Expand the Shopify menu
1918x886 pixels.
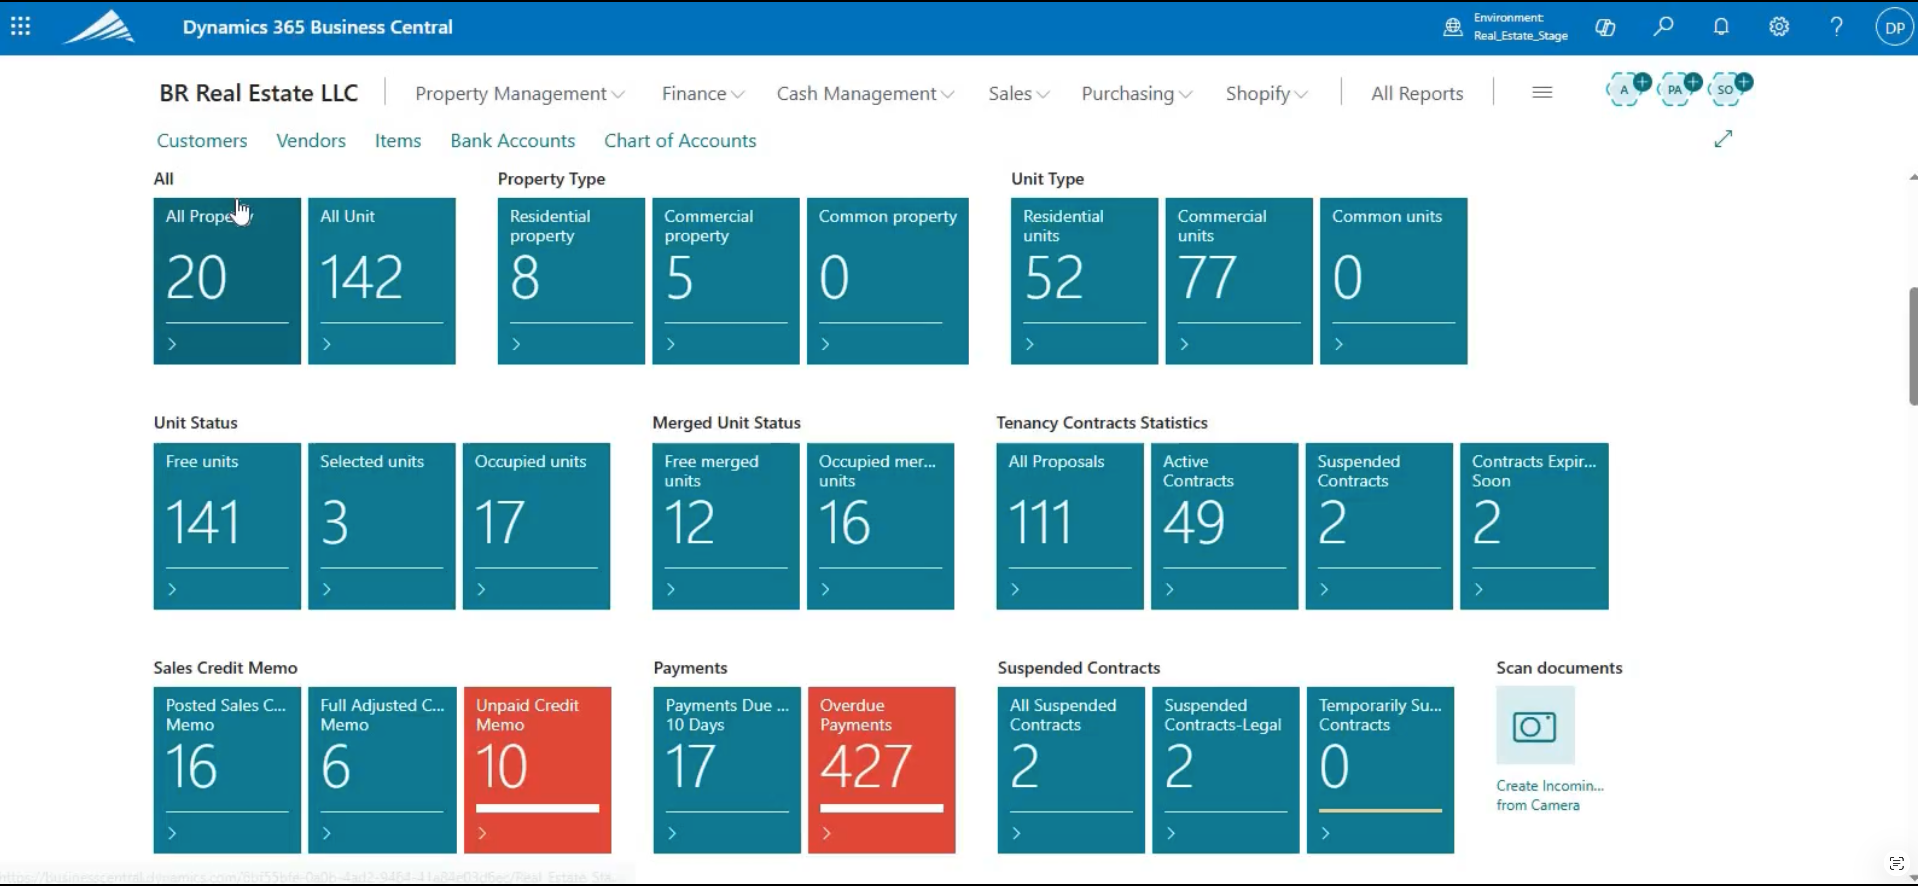[x=1267, y=93]
